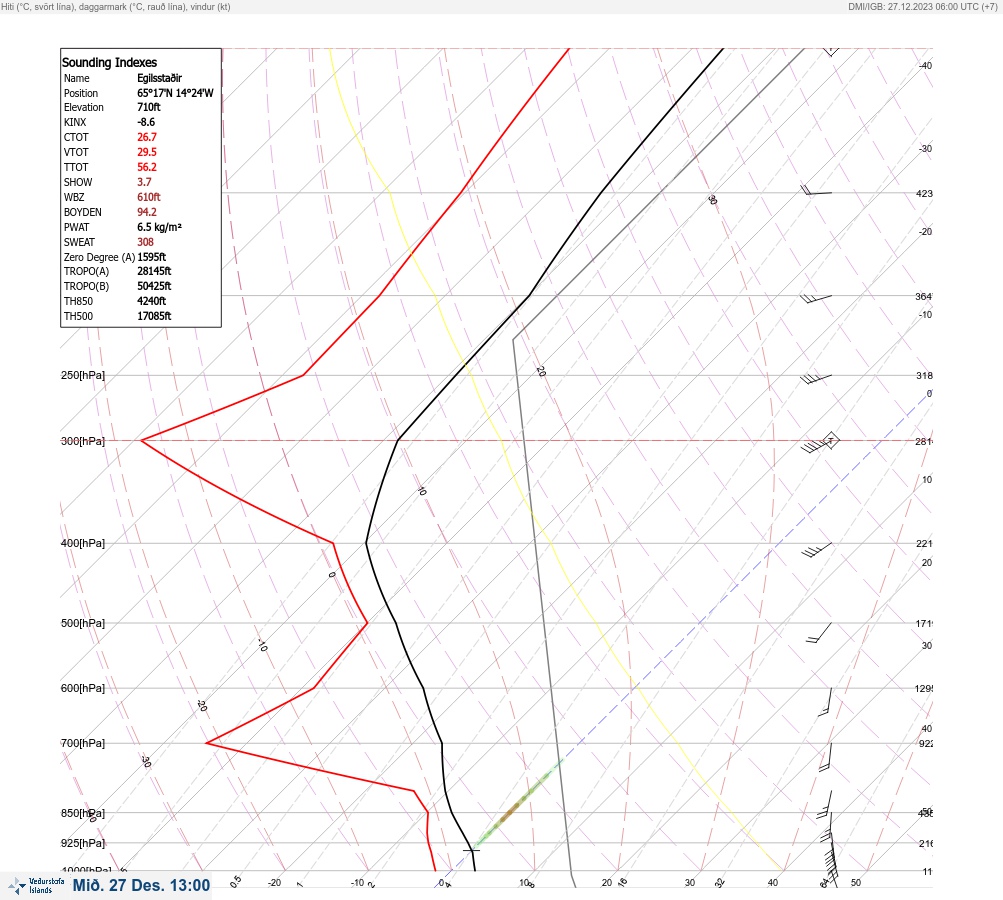The height and width of the screenshot is (900, 1003).
Task: Click the Veðurstofa Íslands logo
Action: point(36,885)
